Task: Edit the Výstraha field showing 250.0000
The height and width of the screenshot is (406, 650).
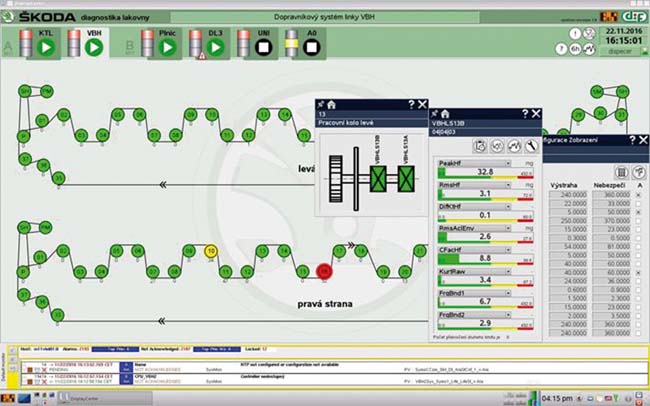Action: pyautogui.click(x=568, y=221)
